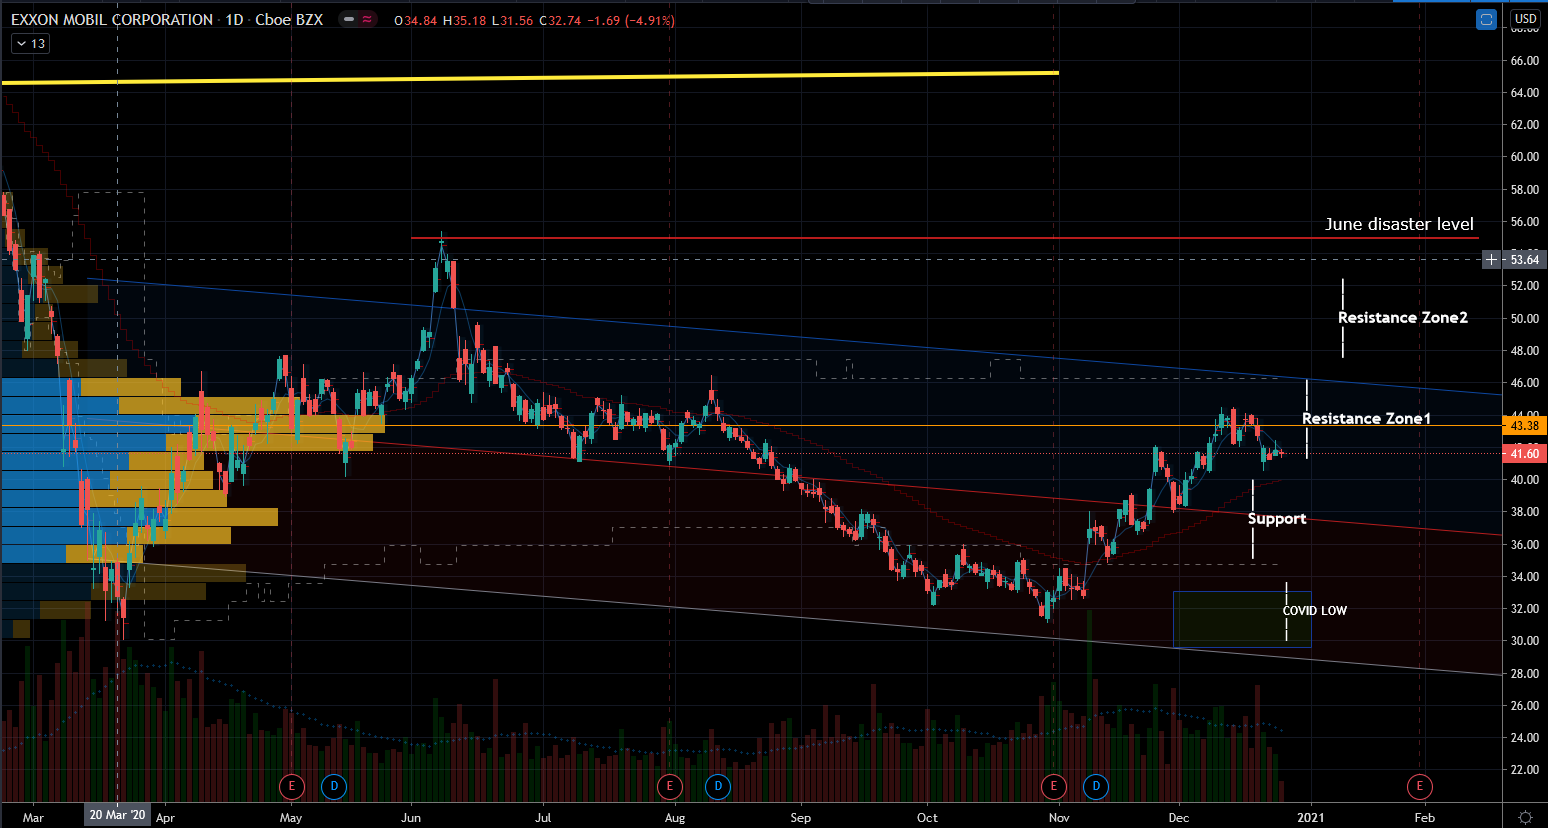Open the earnings marker near February
The image size is (1548, 828).
click(x=1420, y=786)
